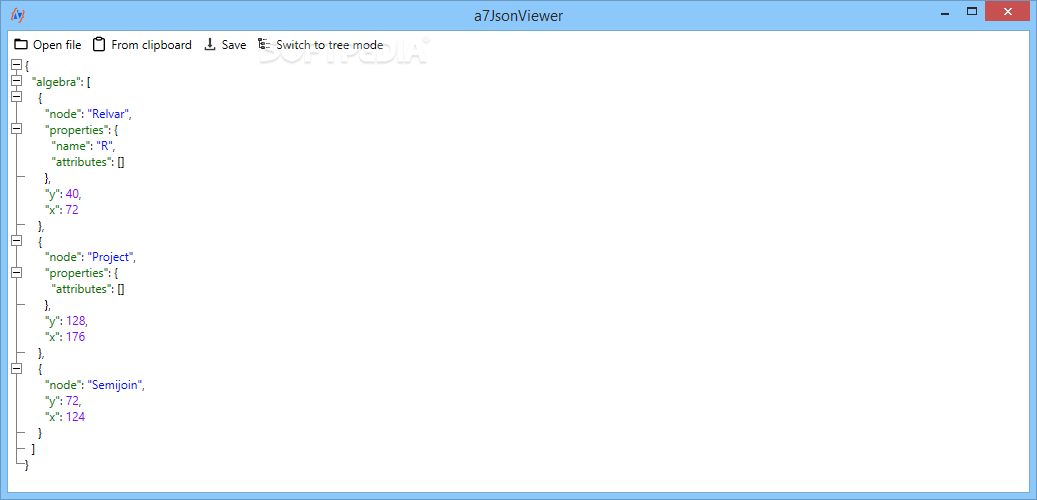
Task: Click the x value 124
Action: [x=75, y=417]
